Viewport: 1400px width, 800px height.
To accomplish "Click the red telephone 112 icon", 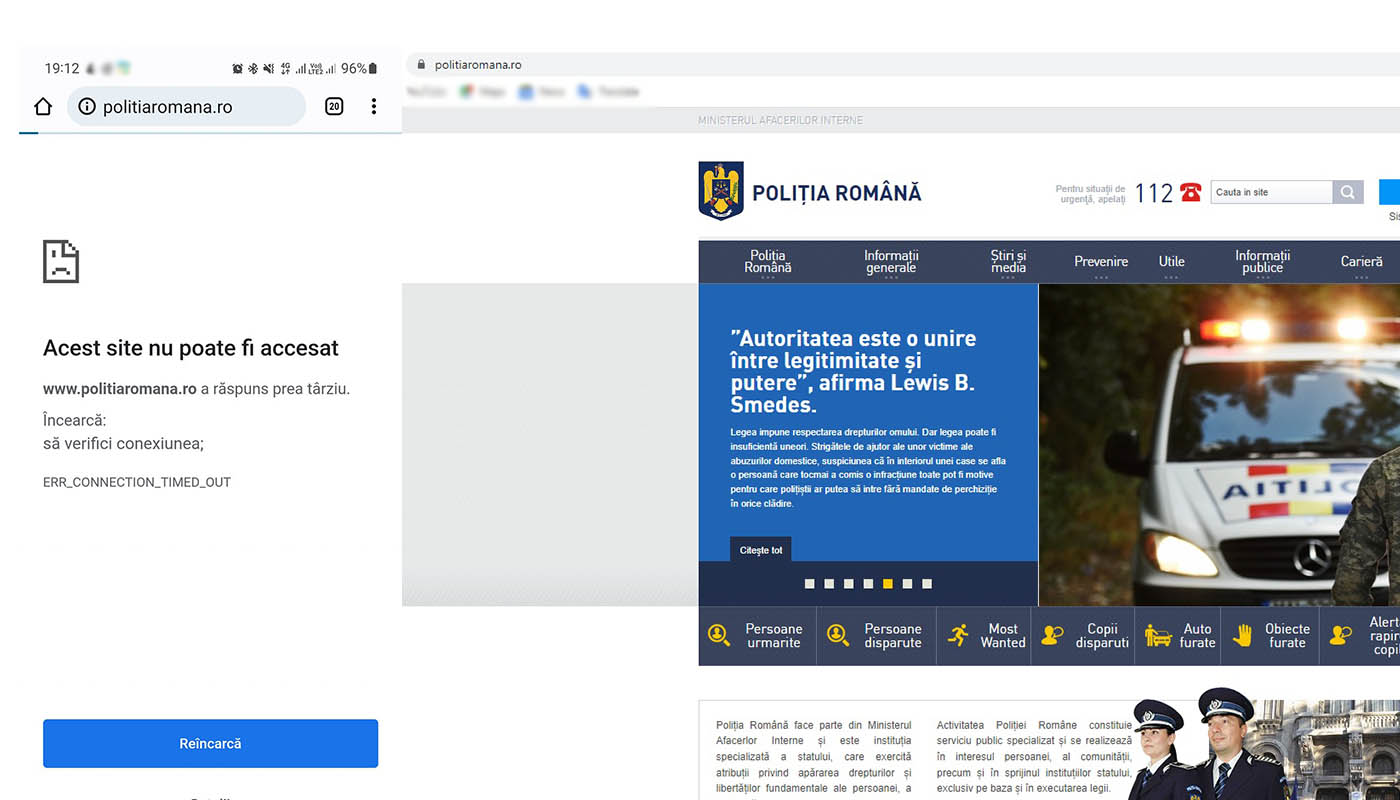I will [1190, 192].
